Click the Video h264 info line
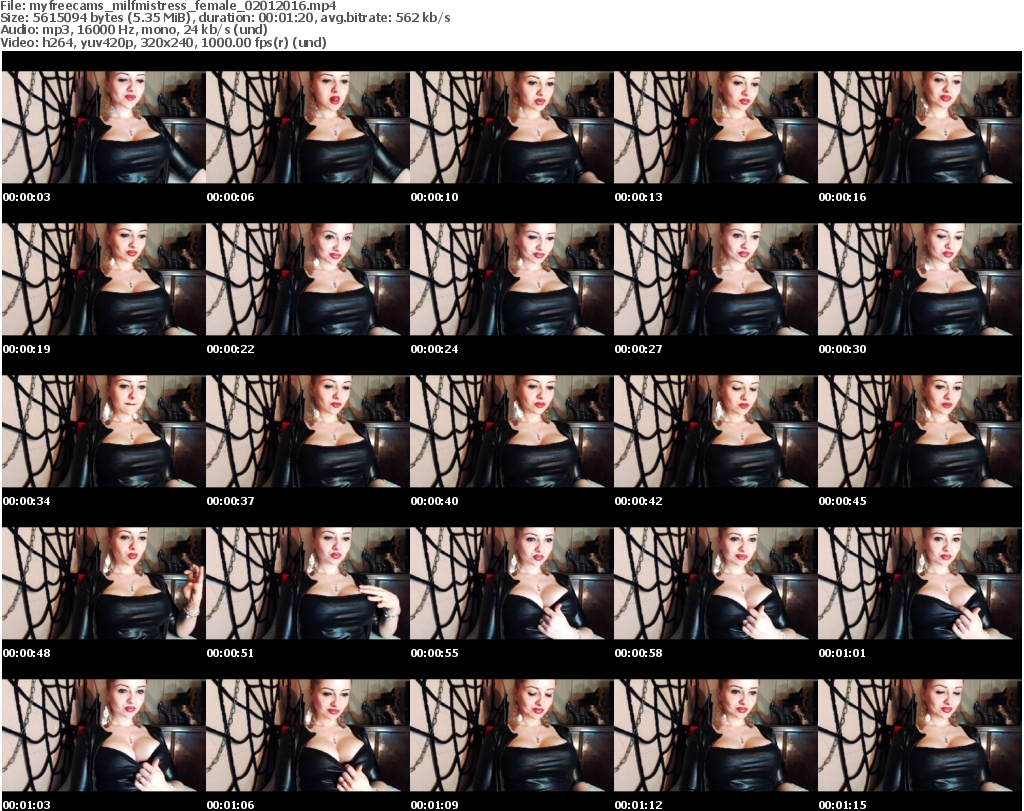 [163, 42]
